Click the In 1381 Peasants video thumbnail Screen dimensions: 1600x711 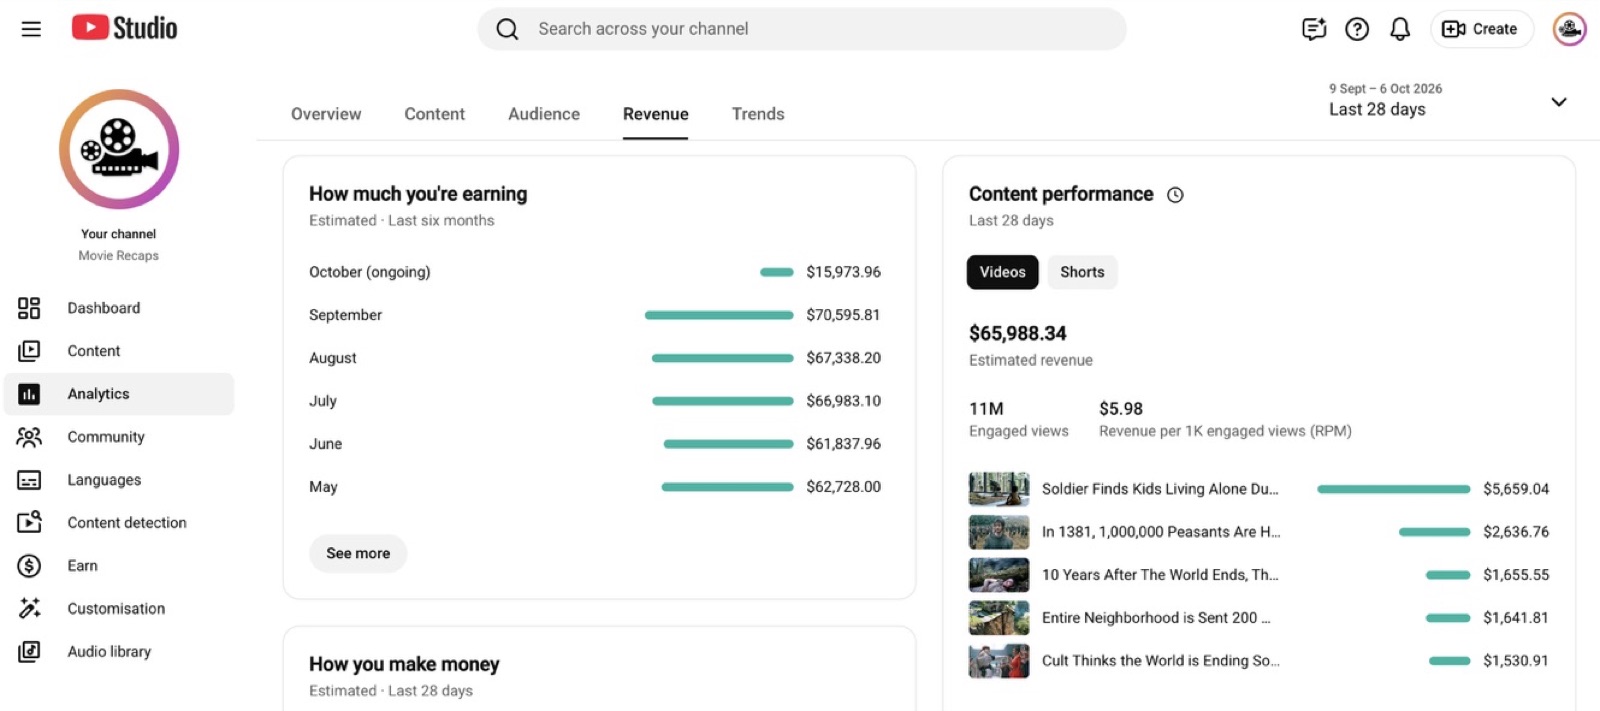[999, 532]
